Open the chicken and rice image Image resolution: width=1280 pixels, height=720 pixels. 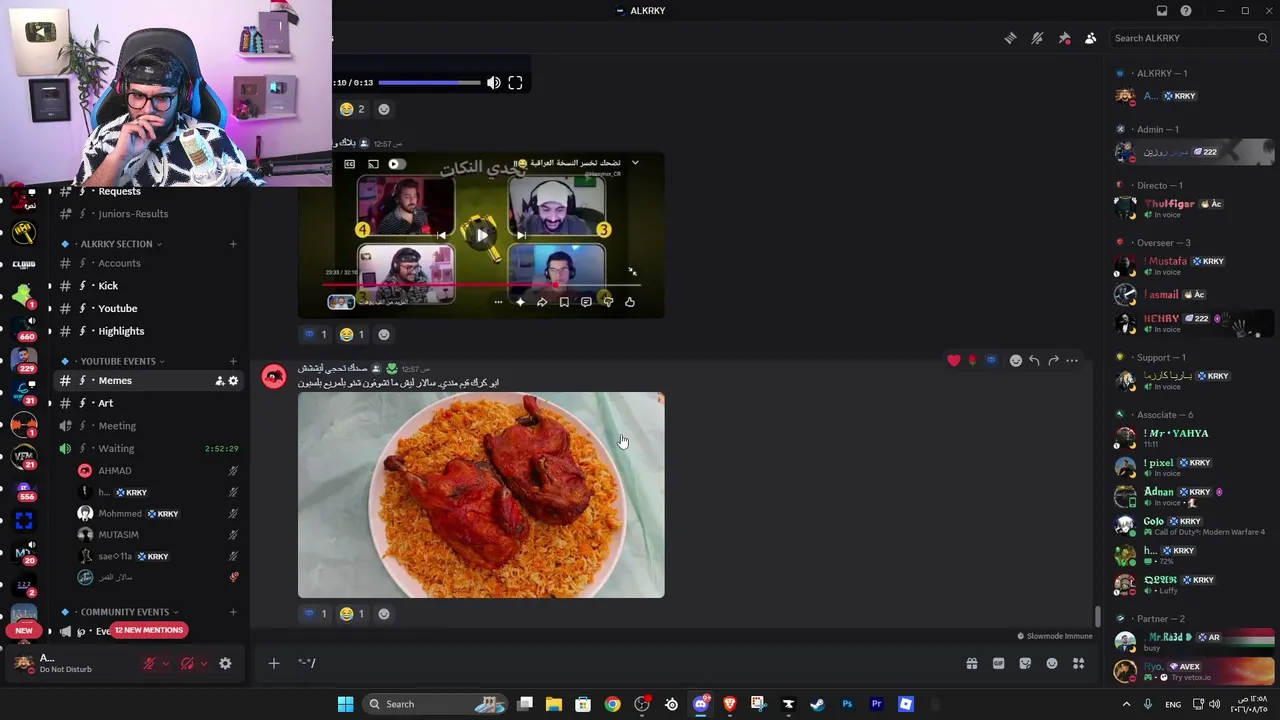481,495
